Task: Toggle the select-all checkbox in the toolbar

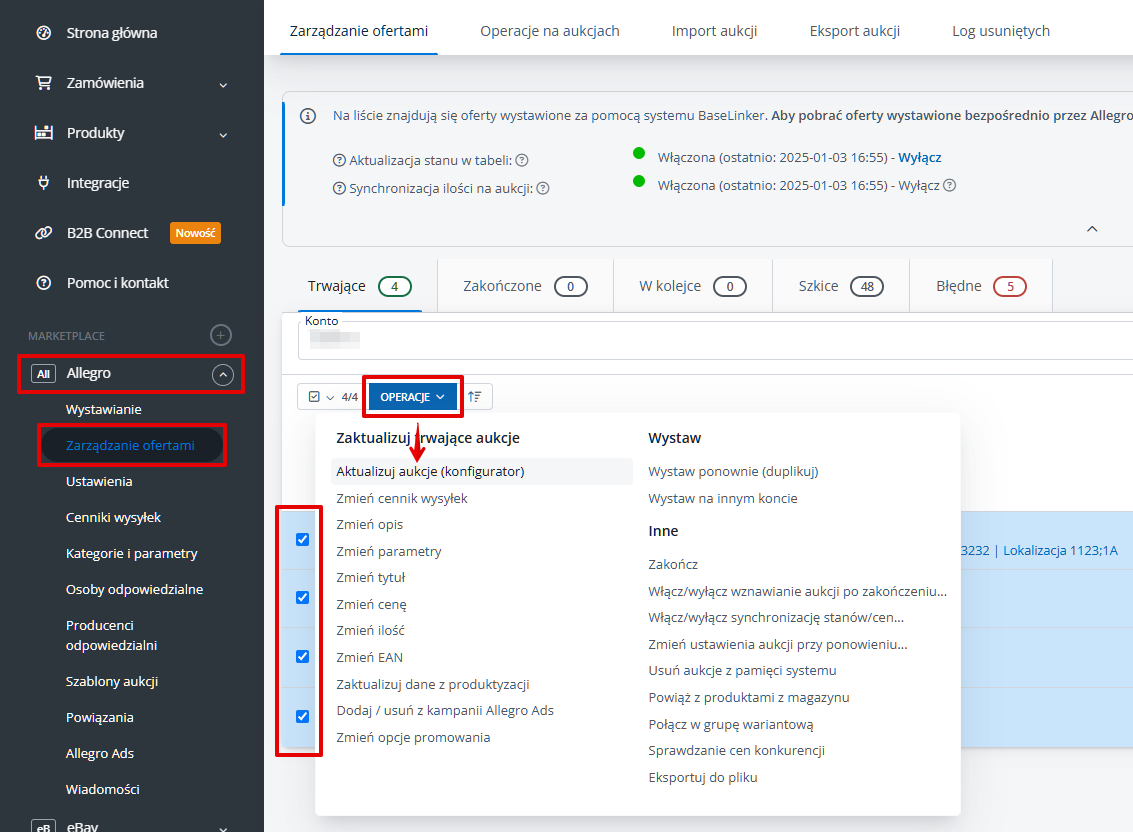Action: (314, 397)
